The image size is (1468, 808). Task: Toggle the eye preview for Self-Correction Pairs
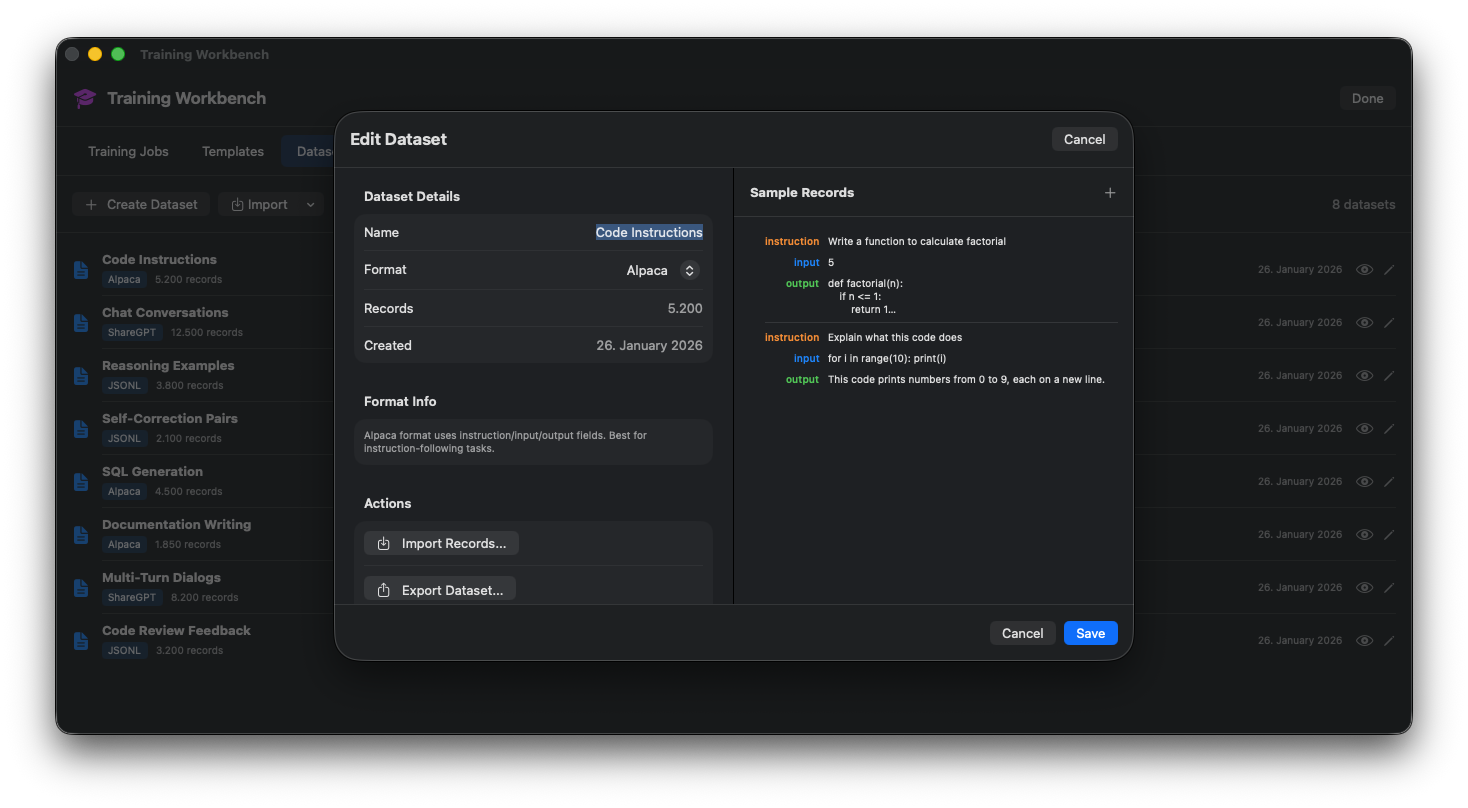pyautogui.click(x=1364, y=429)
